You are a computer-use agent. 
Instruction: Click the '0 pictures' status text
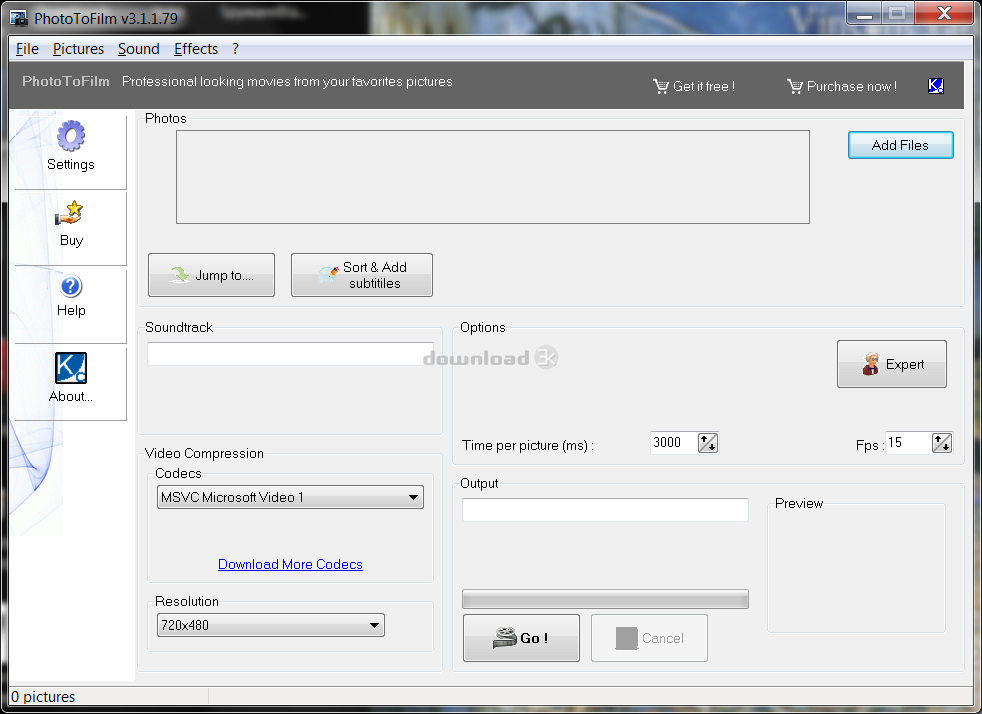43,696
